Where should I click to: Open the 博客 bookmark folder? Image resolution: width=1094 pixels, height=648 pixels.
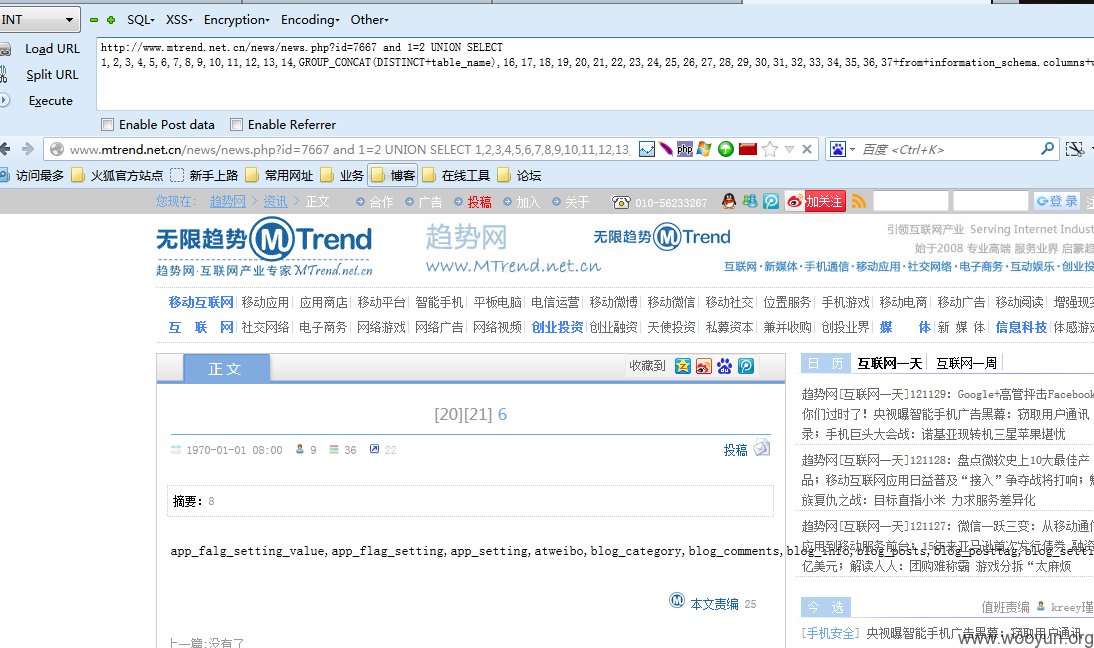point(394,176)
